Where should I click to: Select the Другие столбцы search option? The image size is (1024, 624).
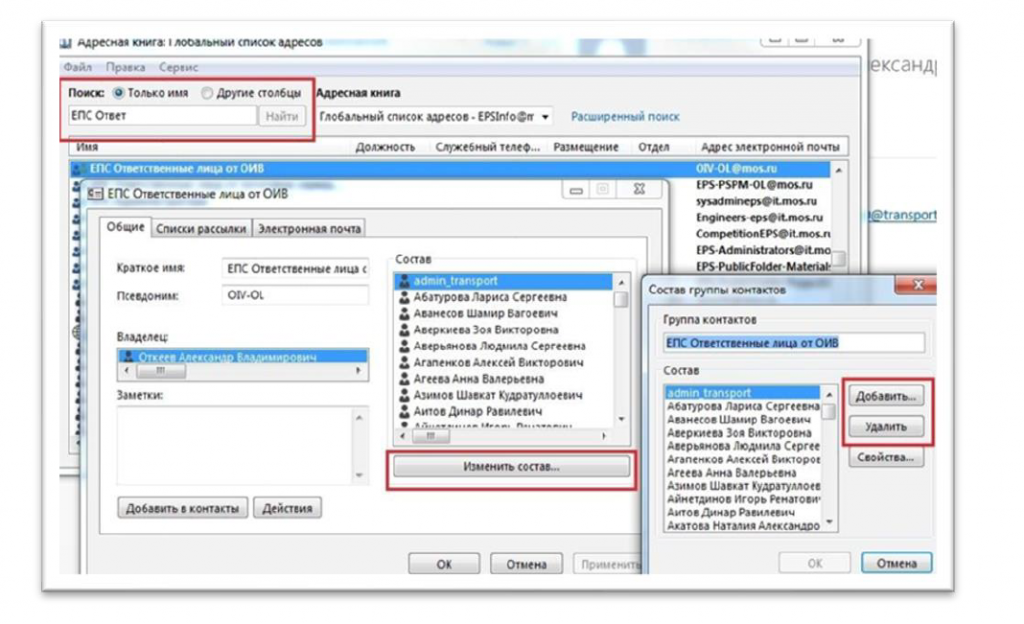click(207, 93)
